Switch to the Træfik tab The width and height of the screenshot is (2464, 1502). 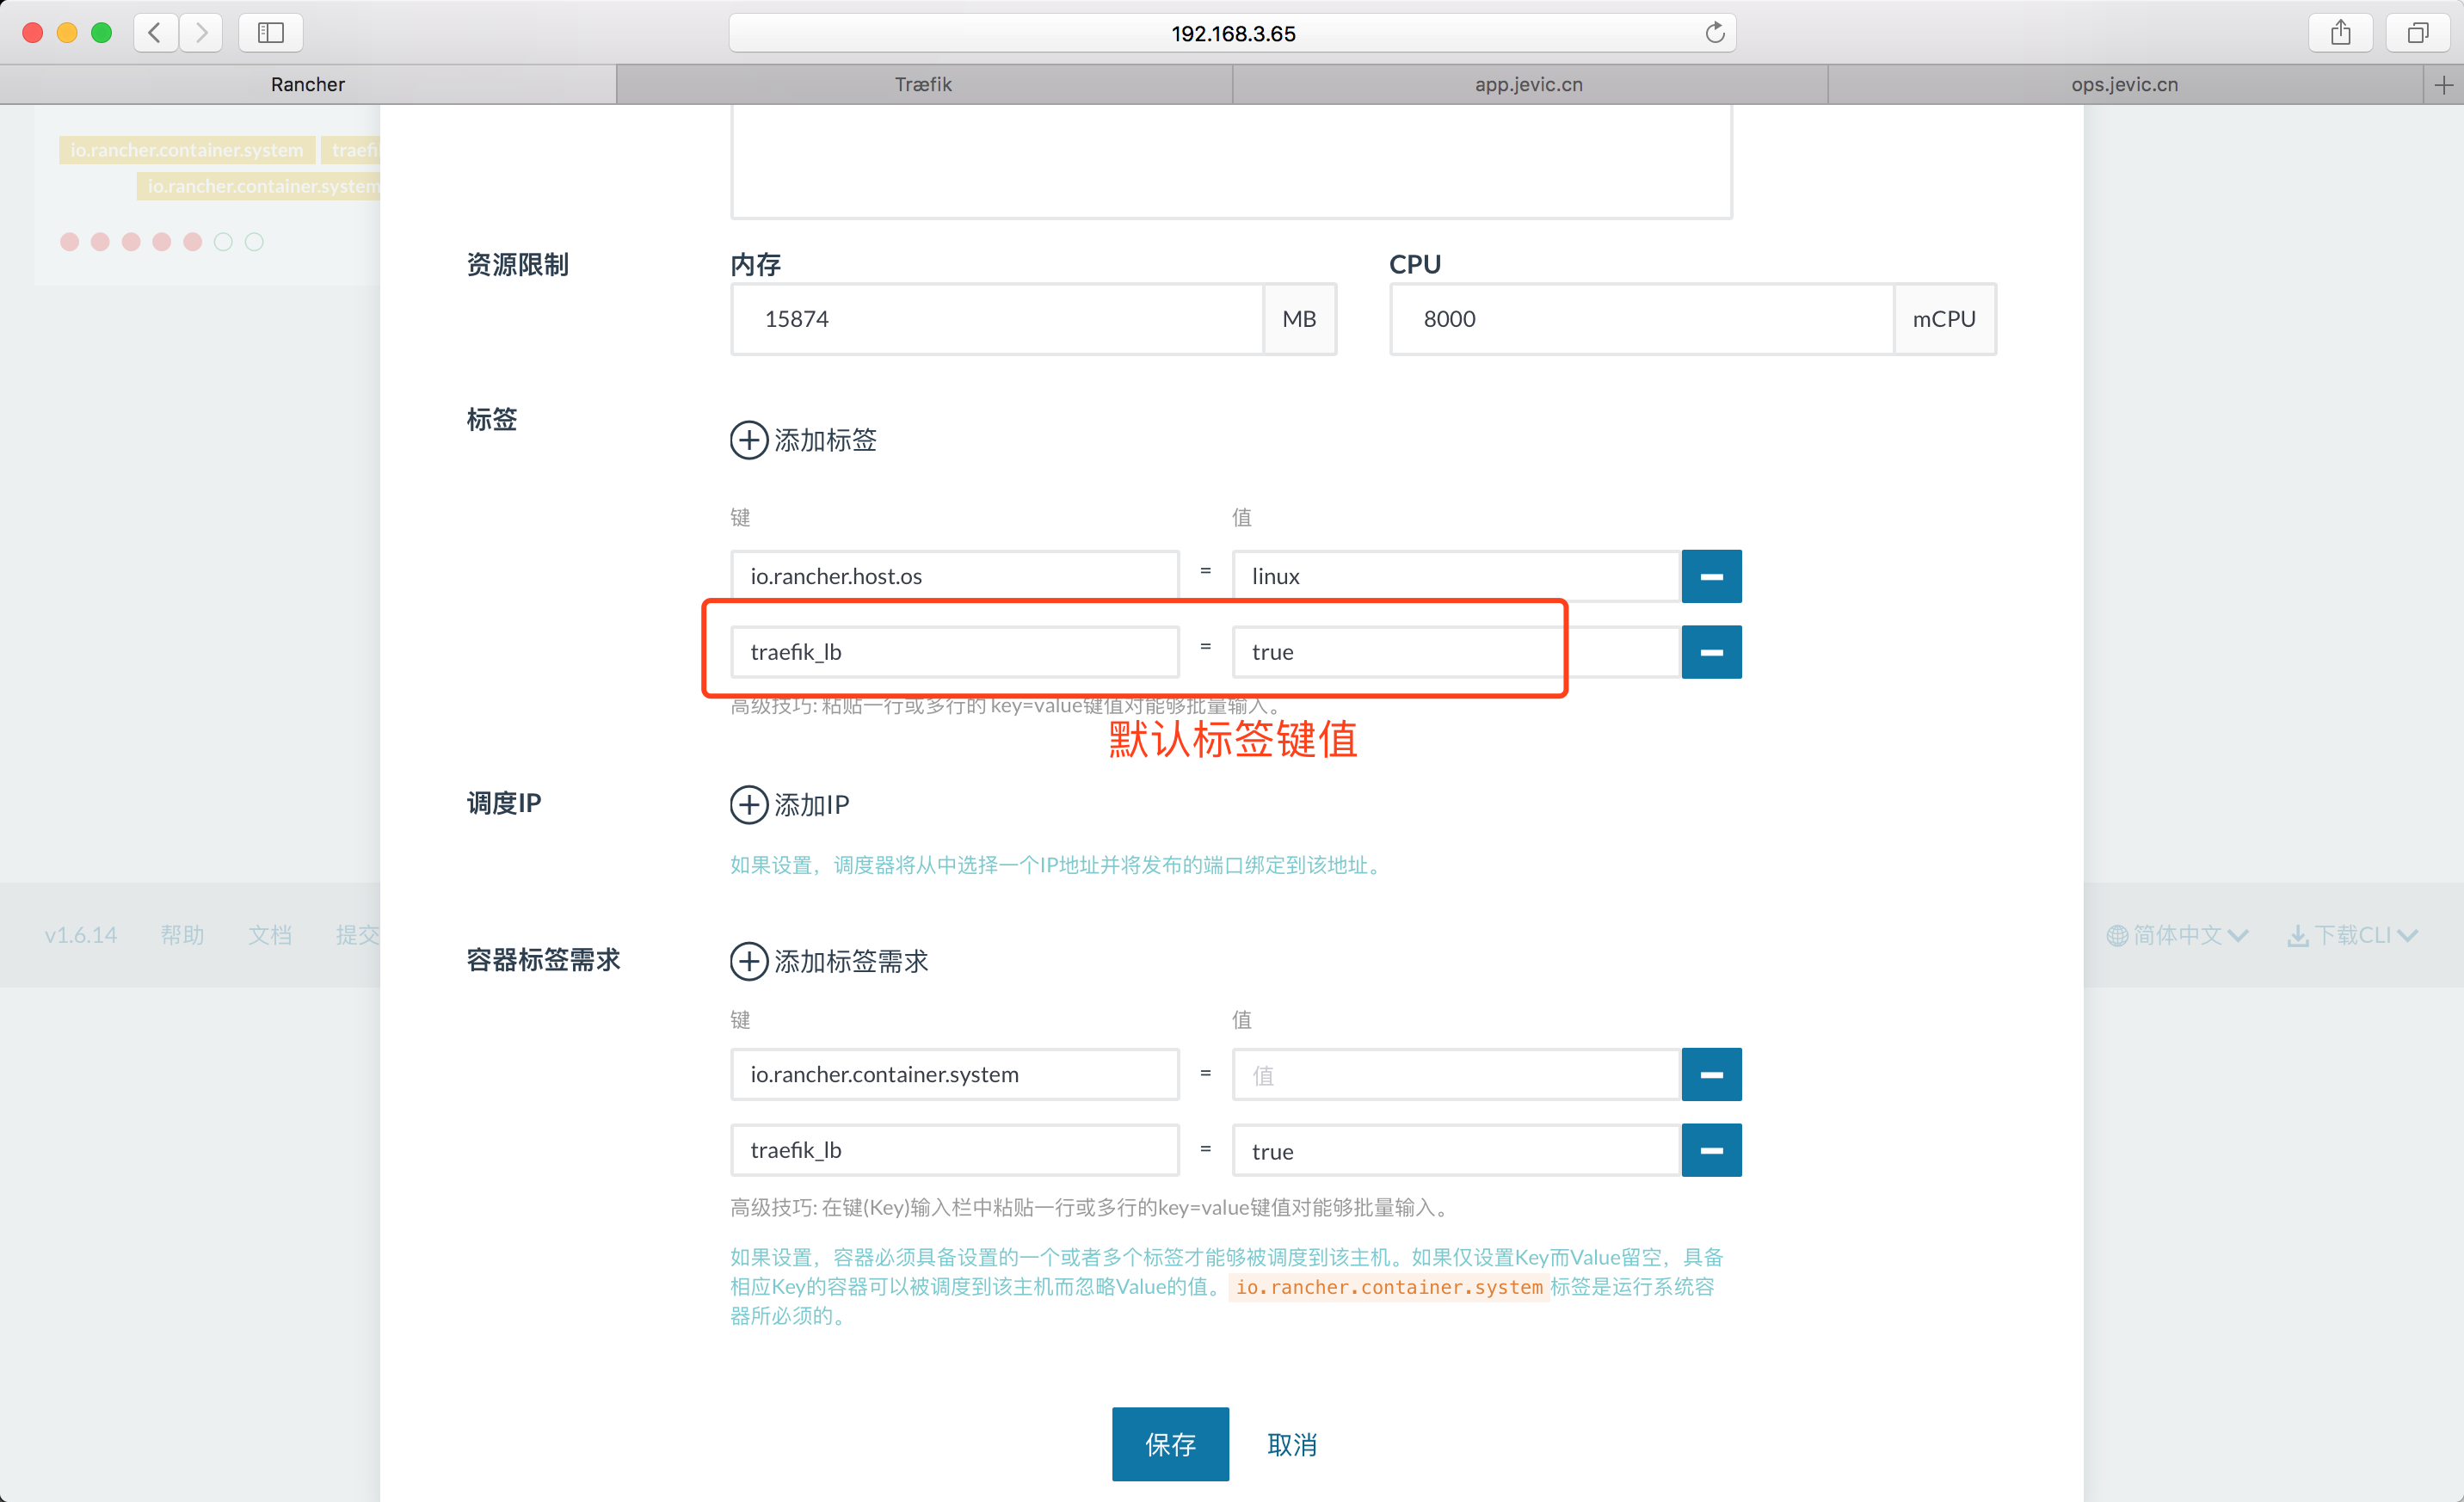click(x=923, y=85)
